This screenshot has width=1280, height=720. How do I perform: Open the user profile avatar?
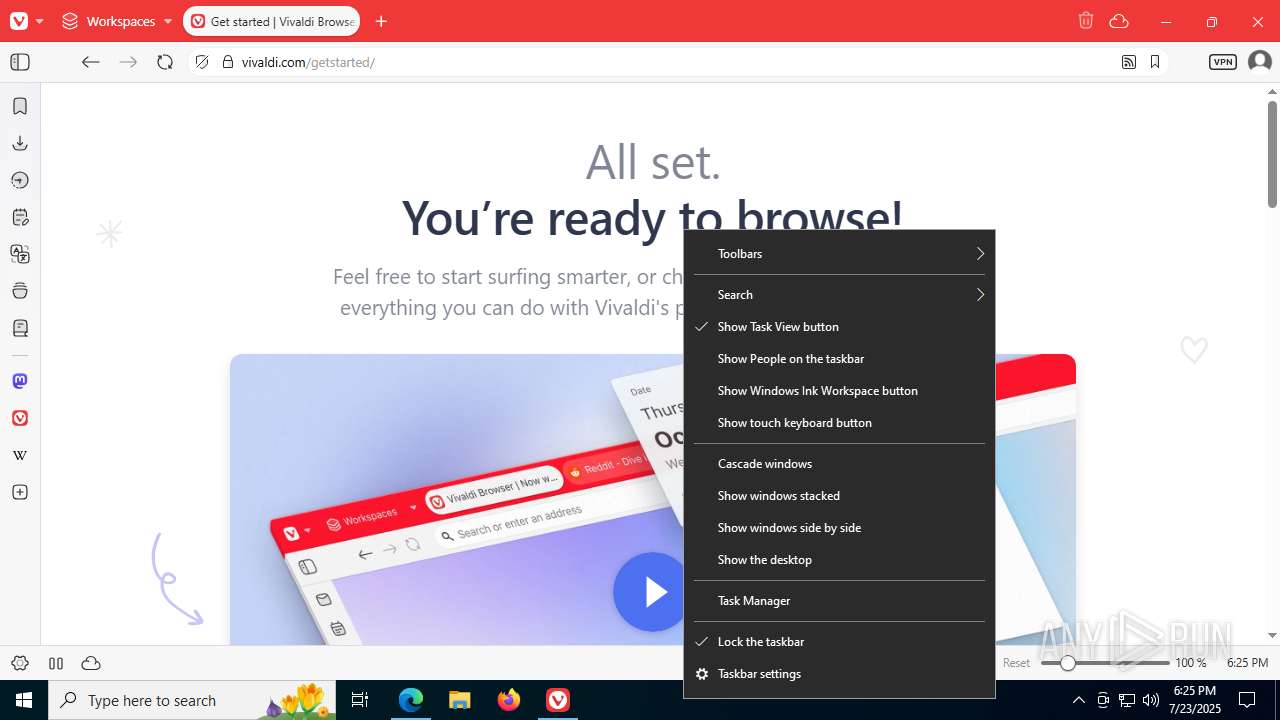click(1259, 62)
